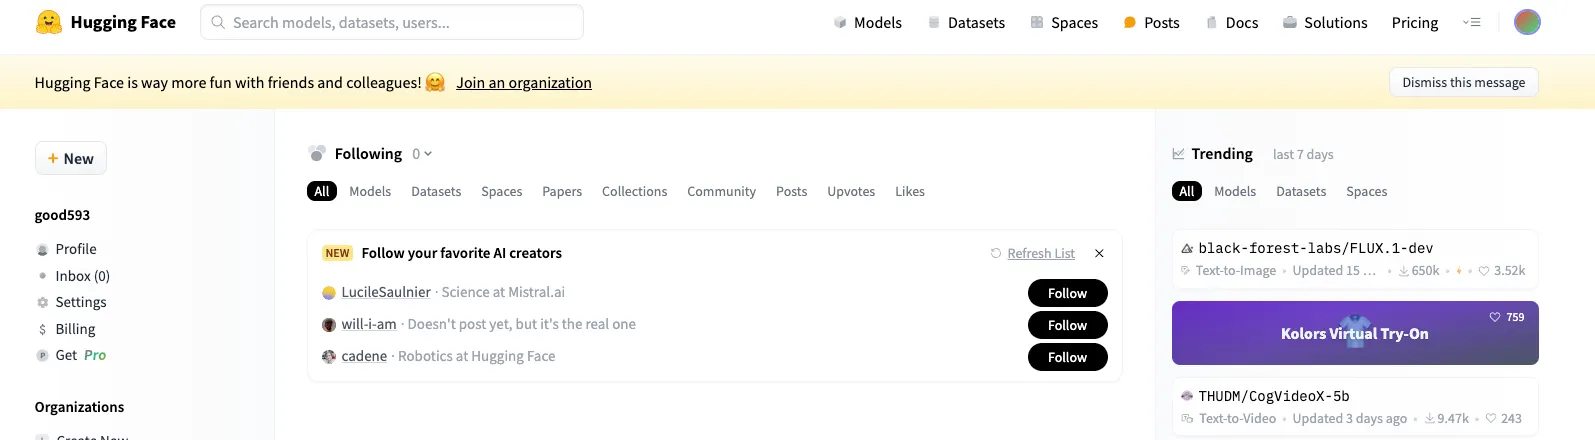Open the good593 username link
Image resolution: width=1595 pixels, height=440 pixels.
click(62, 215)
